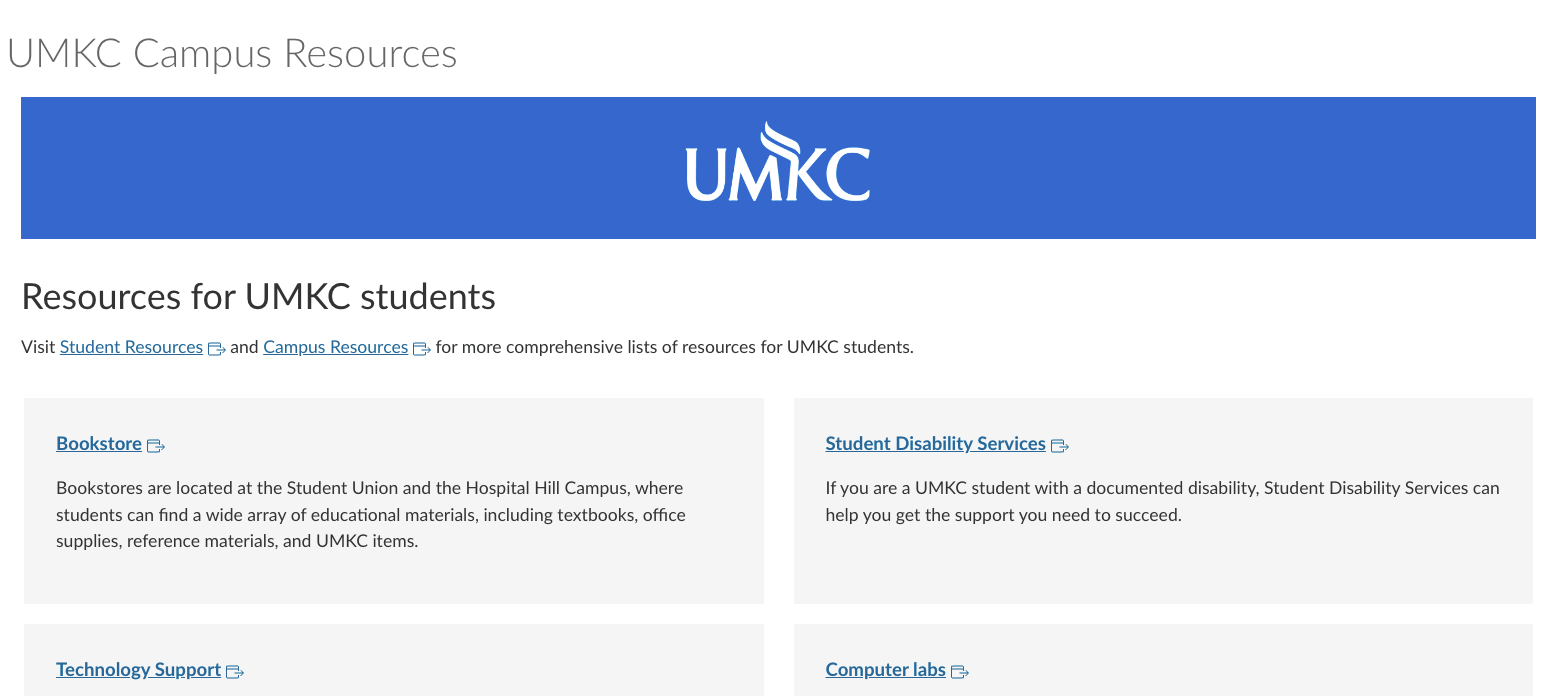1559x696 pixels.
Task: Click the Student Disability Services description text
Action: pos(1162,502)
